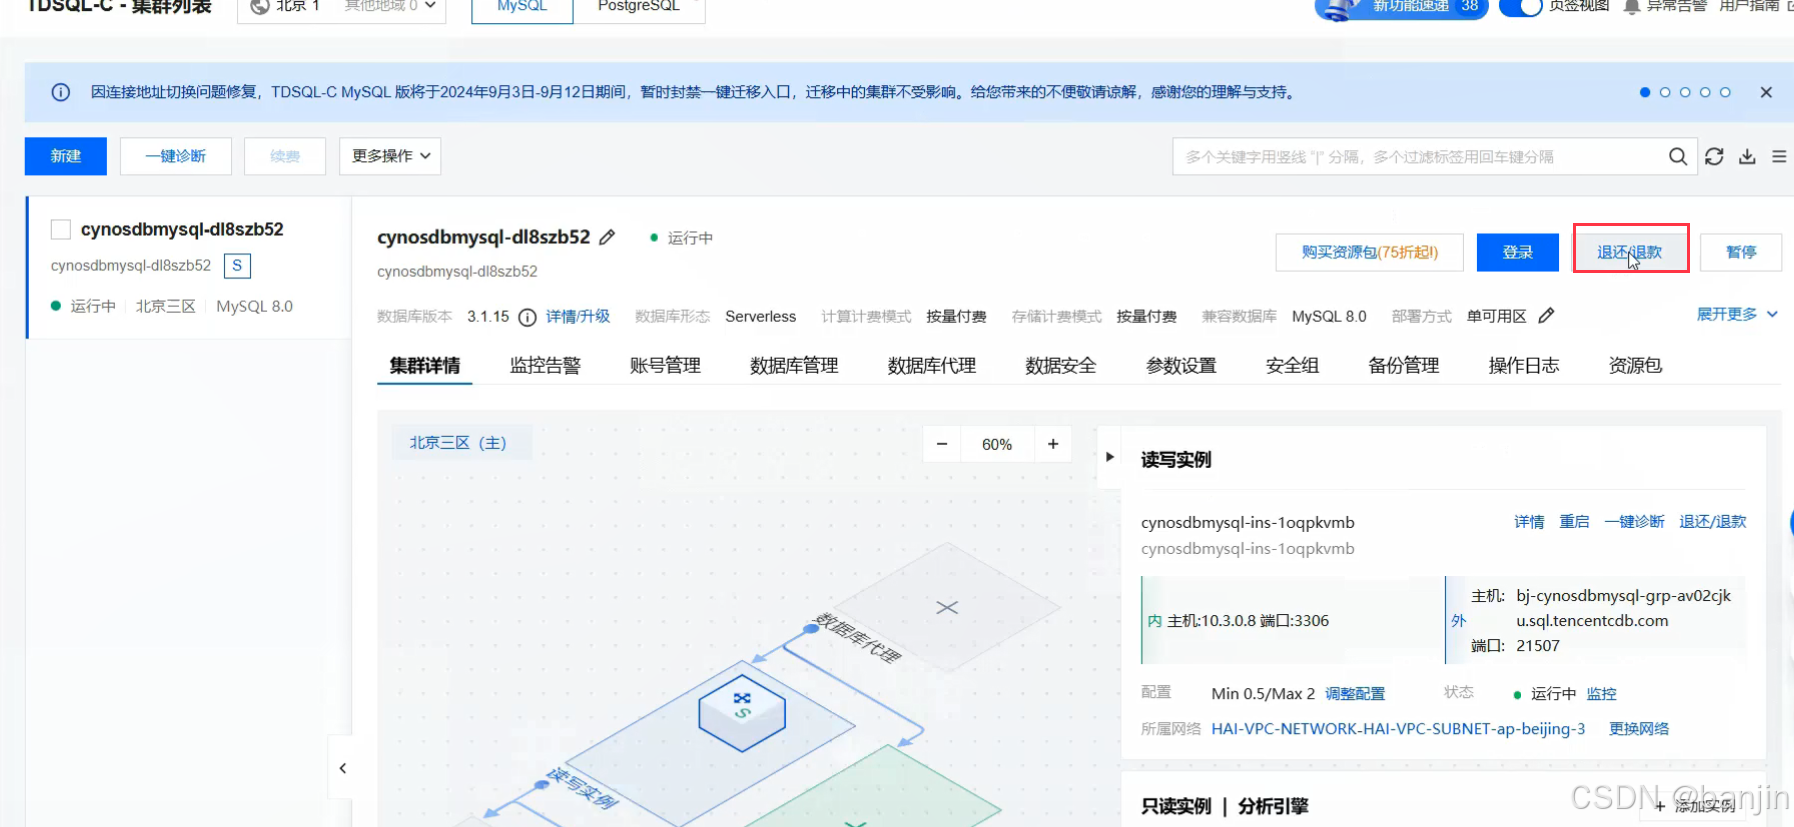
Task: Click the abnormal alarm bell icon
Action: 1632,6
